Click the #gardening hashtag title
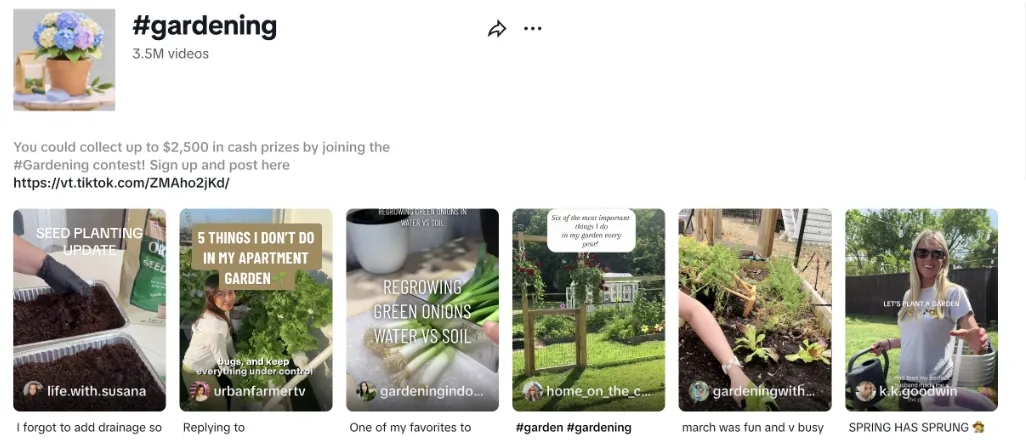This screenshot has height=445, width=1026. tap(205, 26)
